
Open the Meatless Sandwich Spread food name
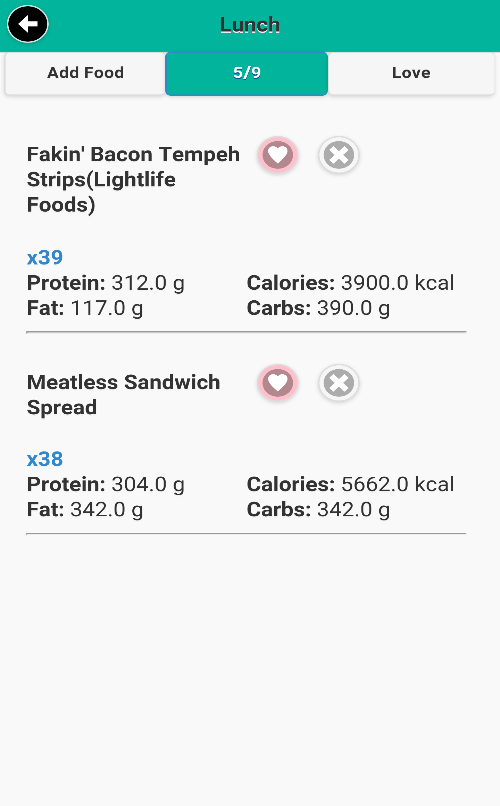click(123, 395)
